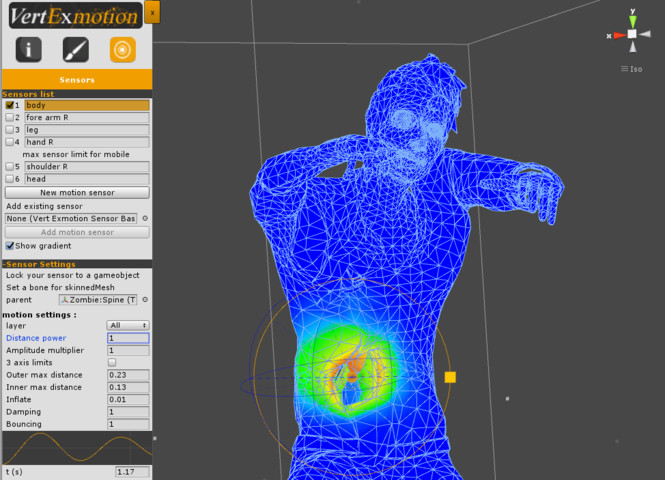The height and width of the screenshot is (480, 665).
Task: Click the Bouncing value field
Action: pos(128,424)
